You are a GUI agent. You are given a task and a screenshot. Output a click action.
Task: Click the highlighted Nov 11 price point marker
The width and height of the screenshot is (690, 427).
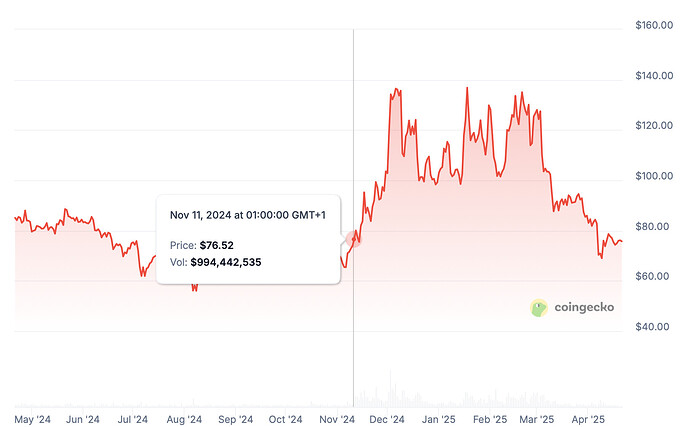coord(353,239)
